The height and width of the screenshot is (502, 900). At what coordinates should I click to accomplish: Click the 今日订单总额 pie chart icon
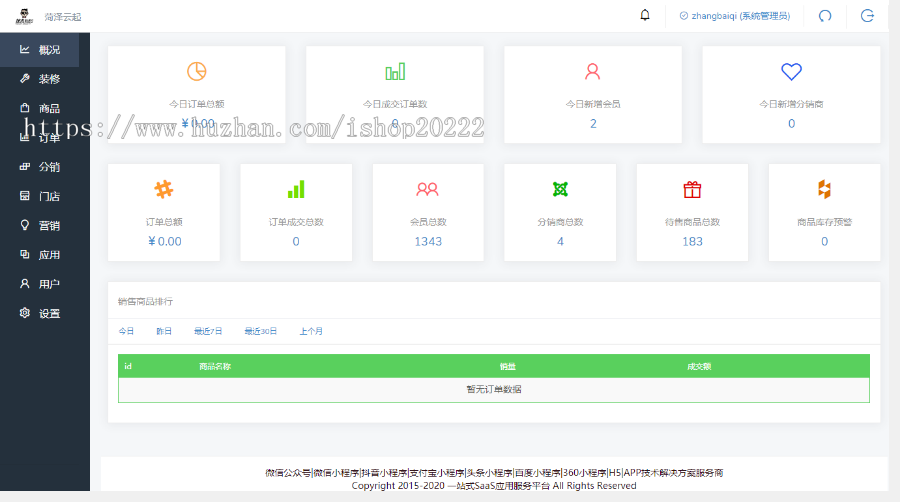pos(196,71)
